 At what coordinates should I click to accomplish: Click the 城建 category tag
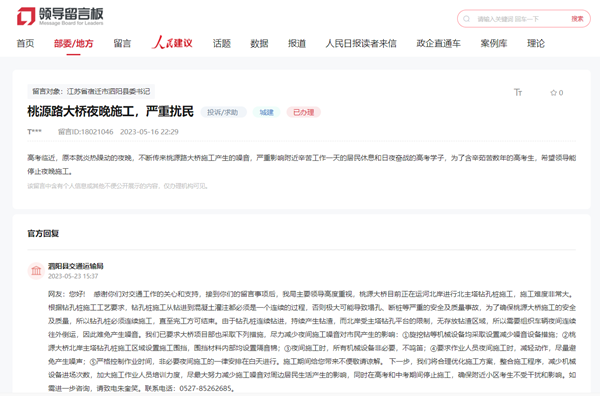(266, 112)
